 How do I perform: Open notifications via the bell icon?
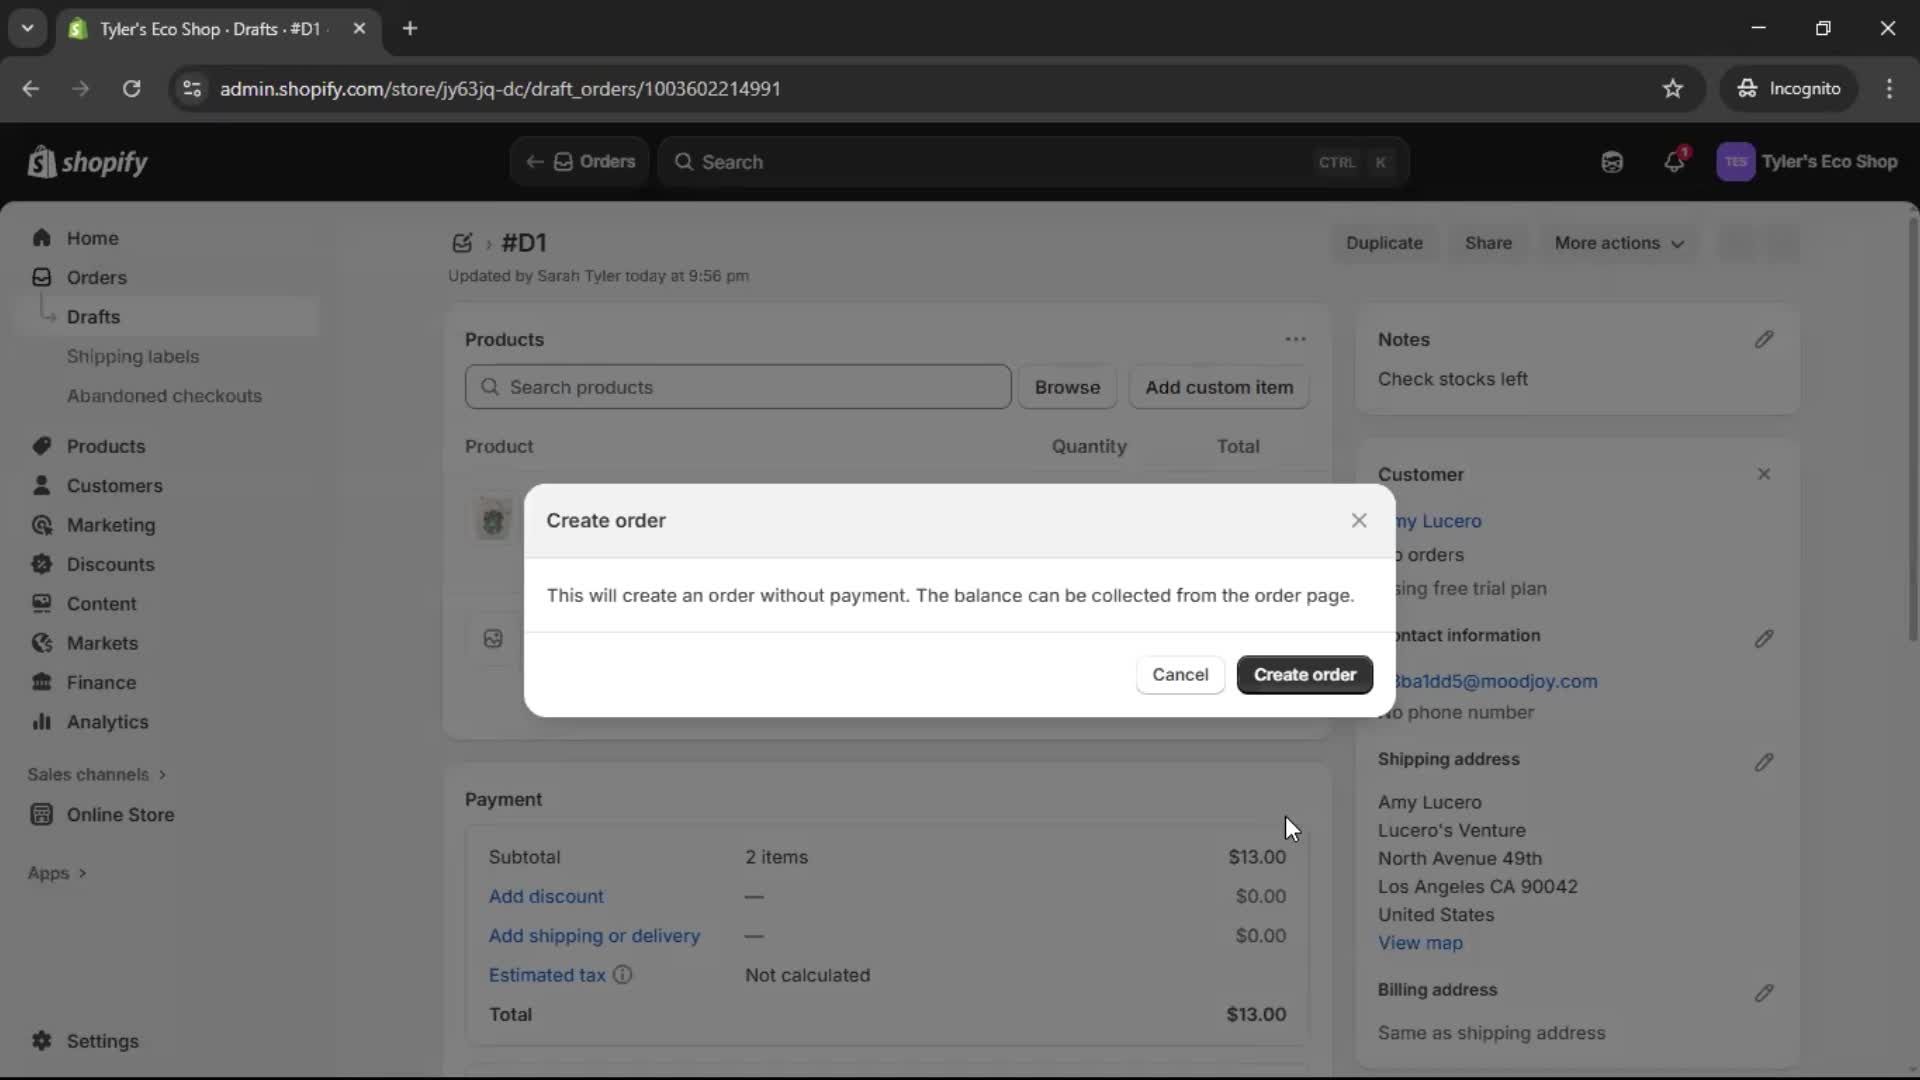tap(1675, 161)
